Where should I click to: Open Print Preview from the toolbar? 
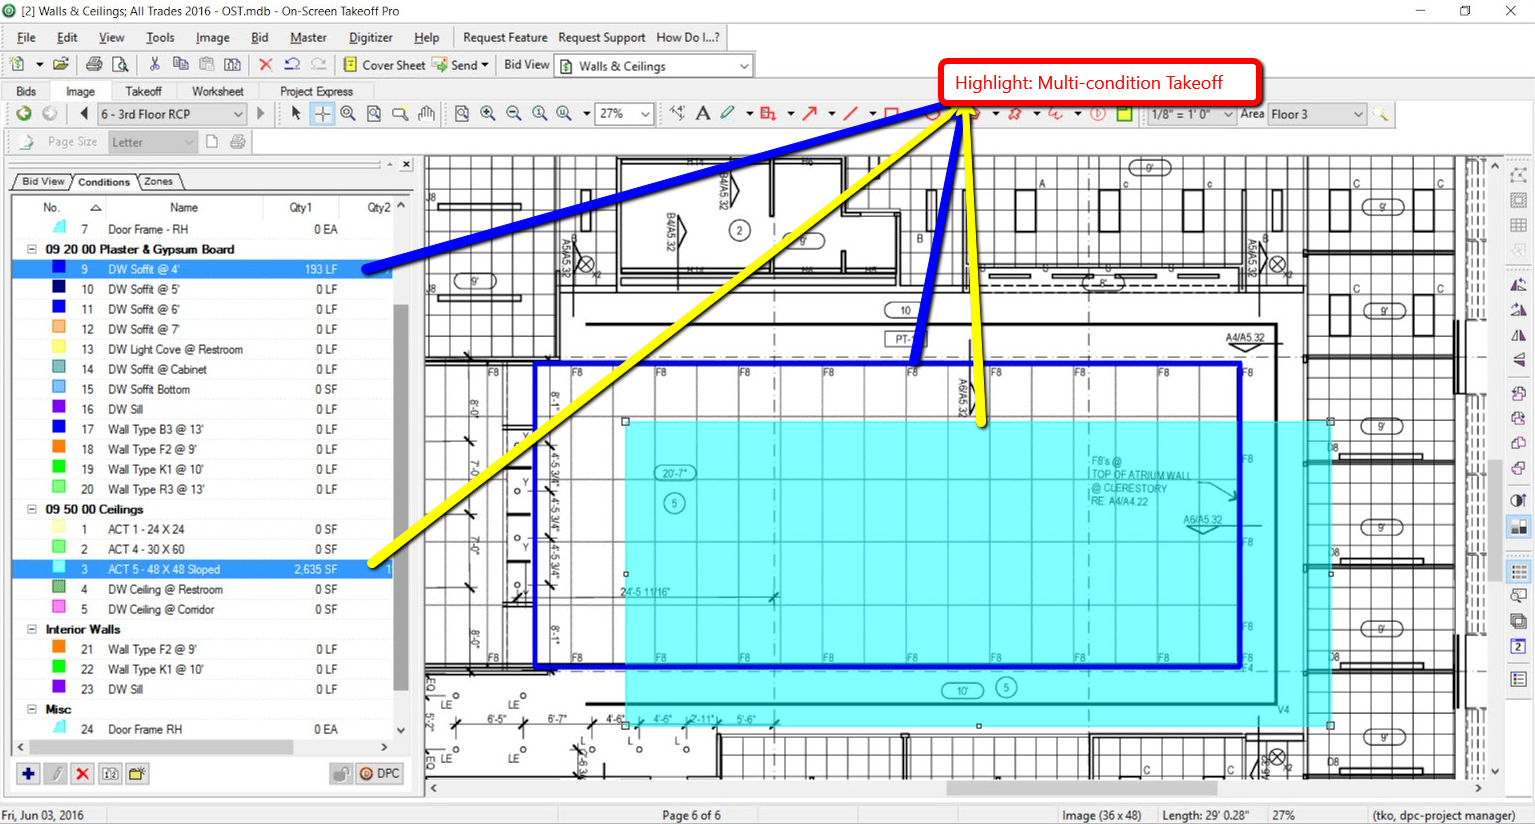tap(120, 65)
